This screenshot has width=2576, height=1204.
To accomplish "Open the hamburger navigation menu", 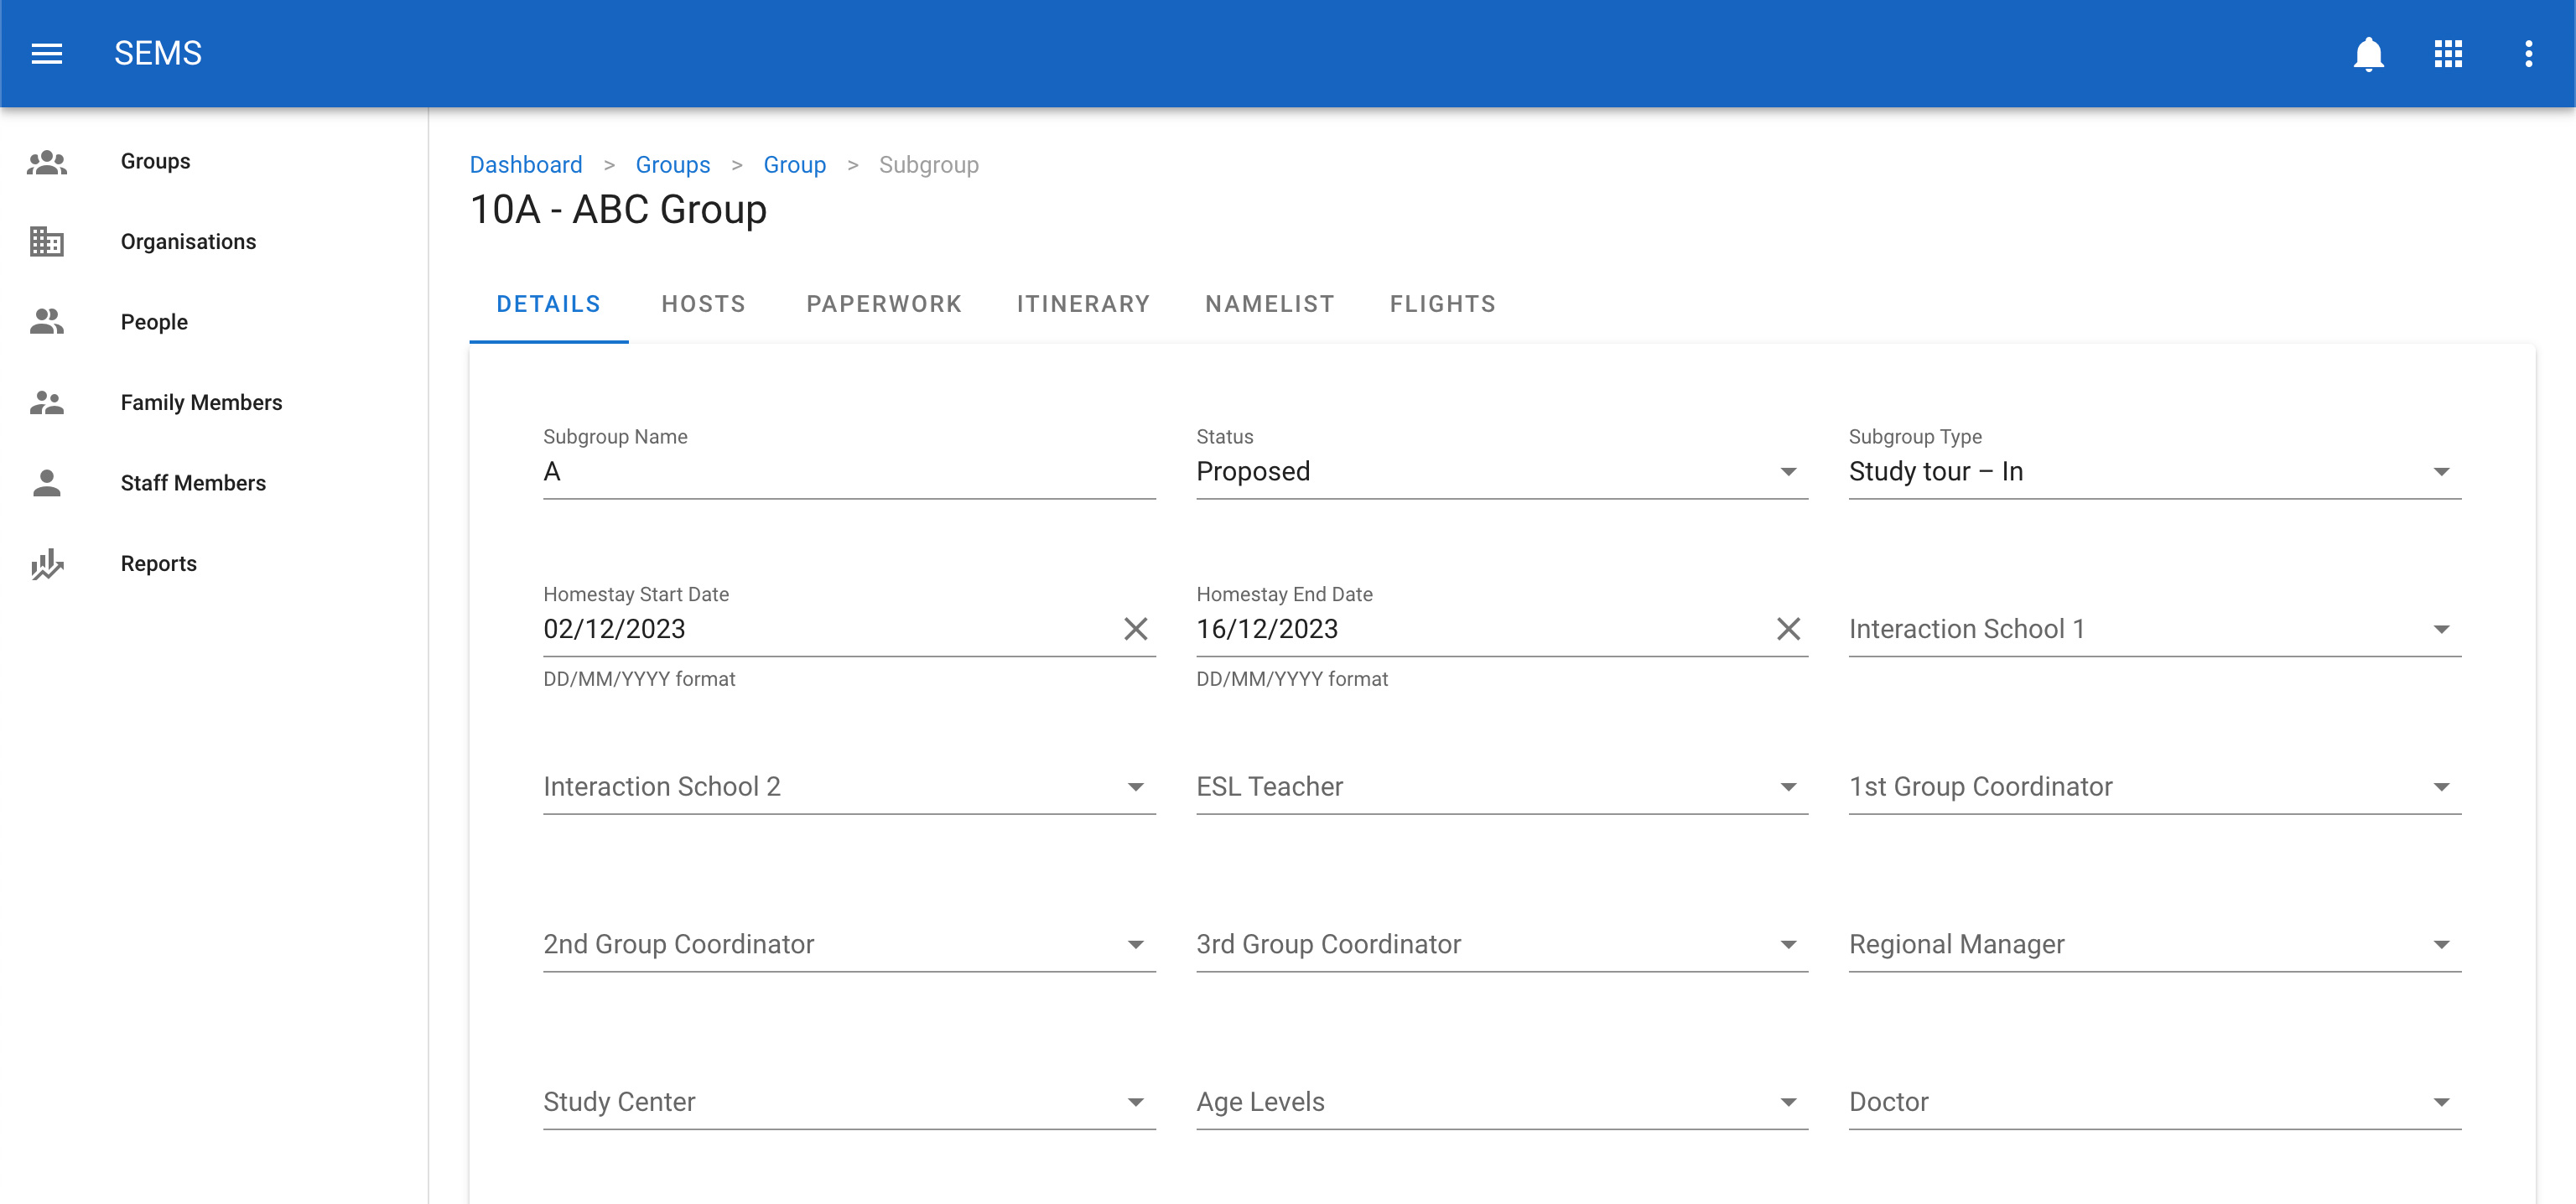I will [x=47, y=53].
